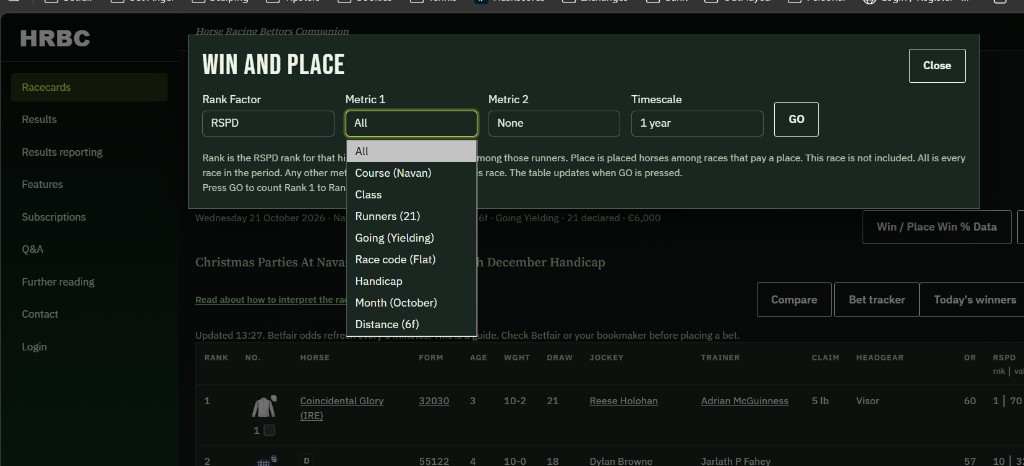Click the HEADGEAR column header
The image size is (1024, 466).
click(x=880, y=358)
